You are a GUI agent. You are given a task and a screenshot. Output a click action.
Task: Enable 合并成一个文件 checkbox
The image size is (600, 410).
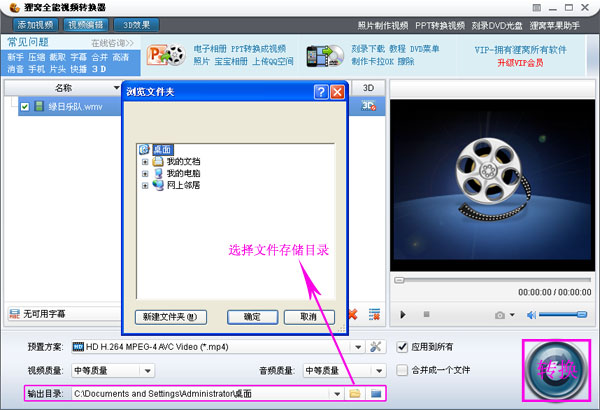[402, 370]
